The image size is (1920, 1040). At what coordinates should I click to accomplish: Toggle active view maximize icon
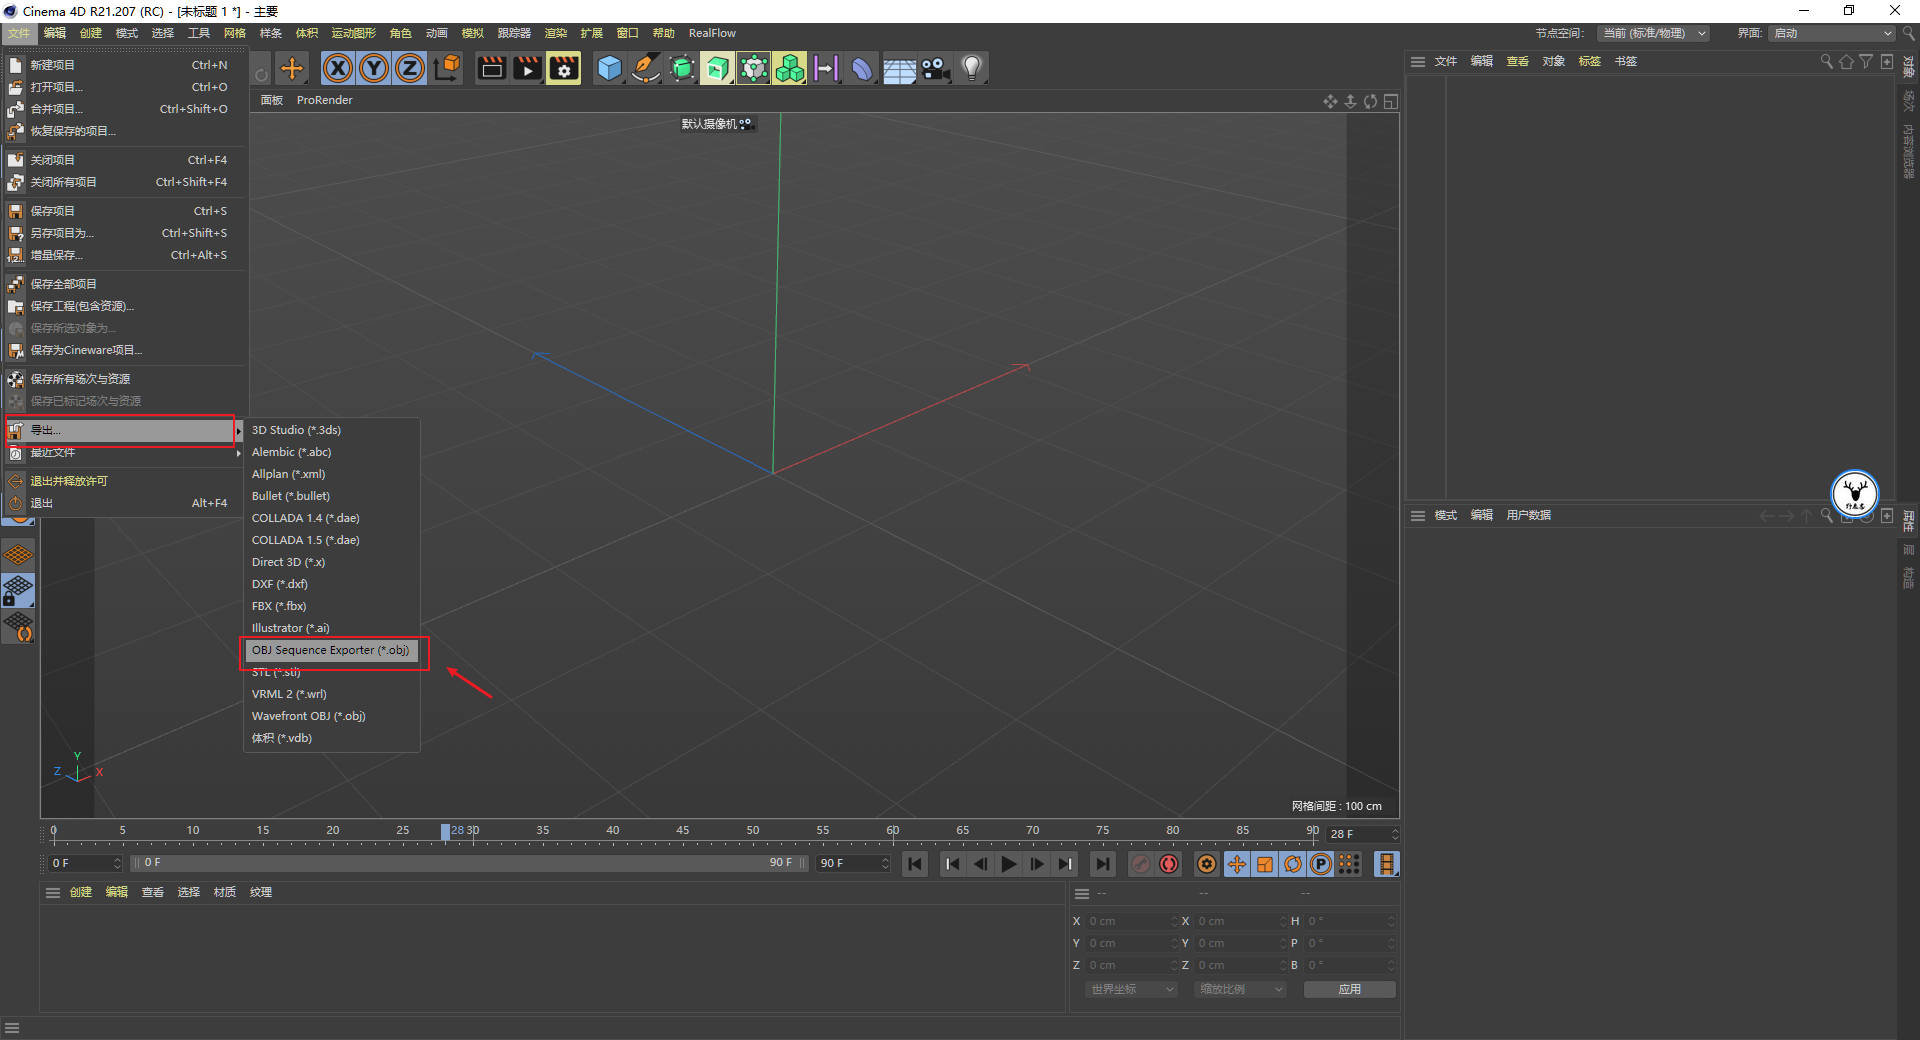[1390, 101]
